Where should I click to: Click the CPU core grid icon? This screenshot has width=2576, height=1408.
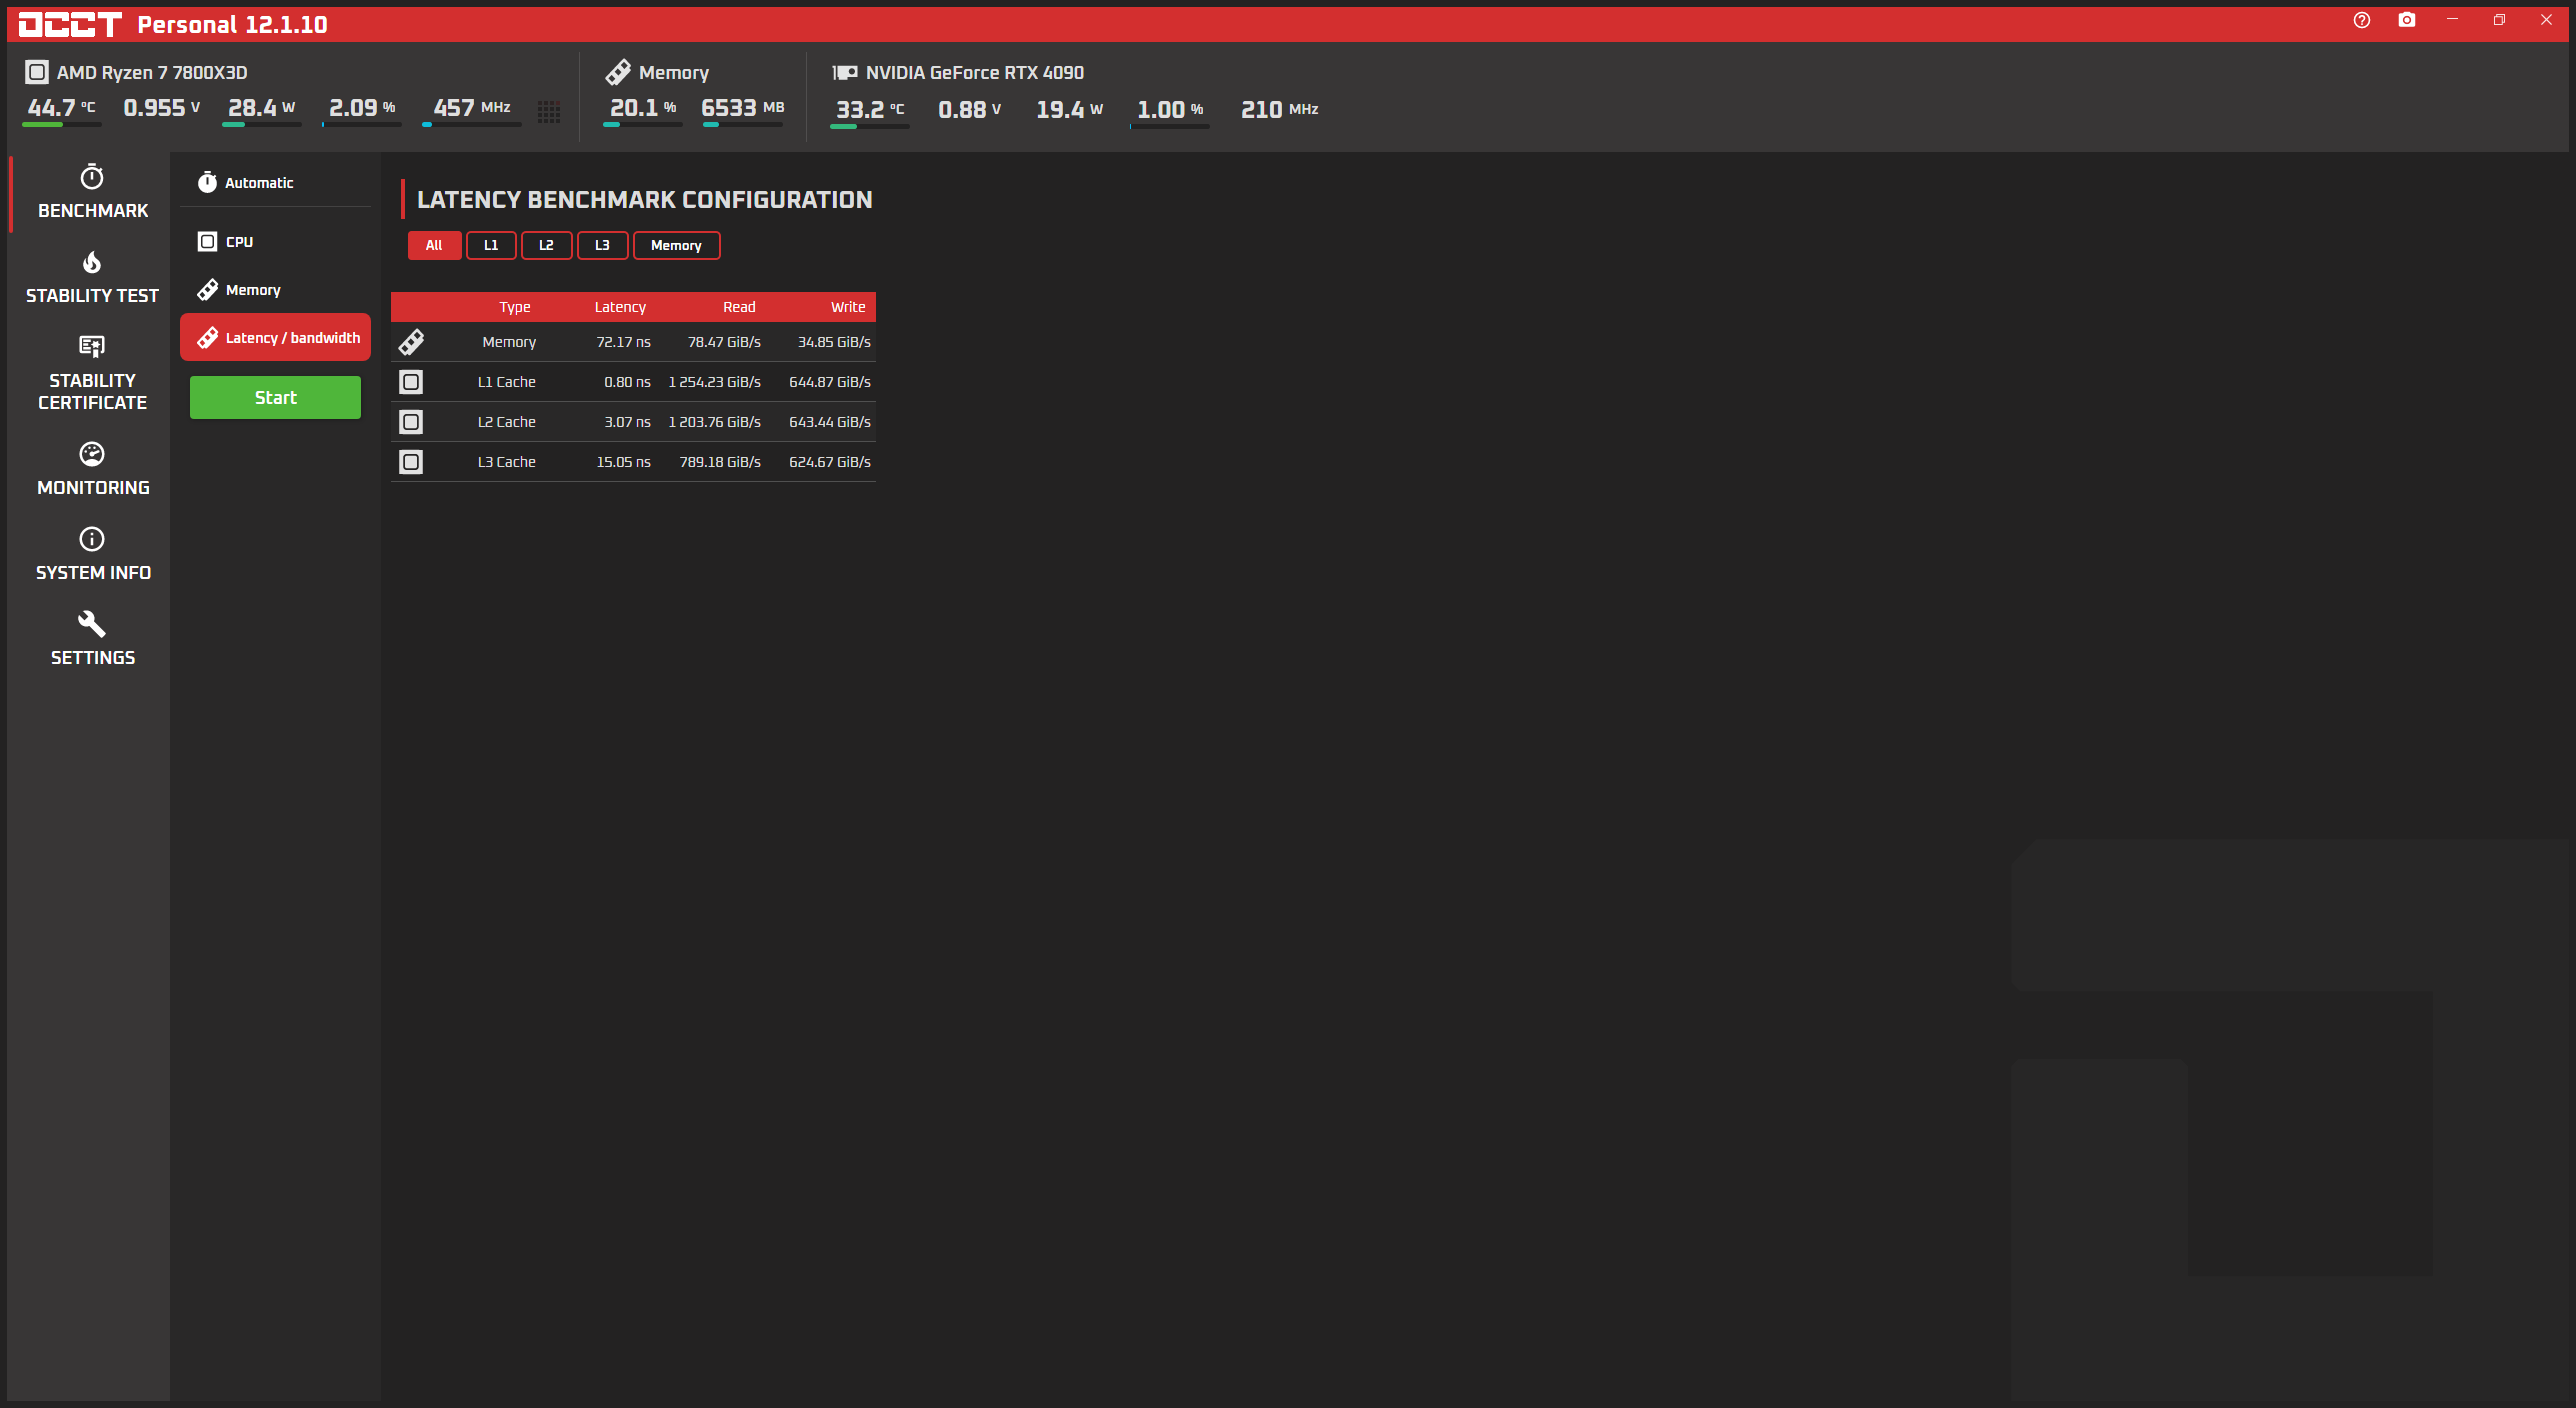pos(549,111)
